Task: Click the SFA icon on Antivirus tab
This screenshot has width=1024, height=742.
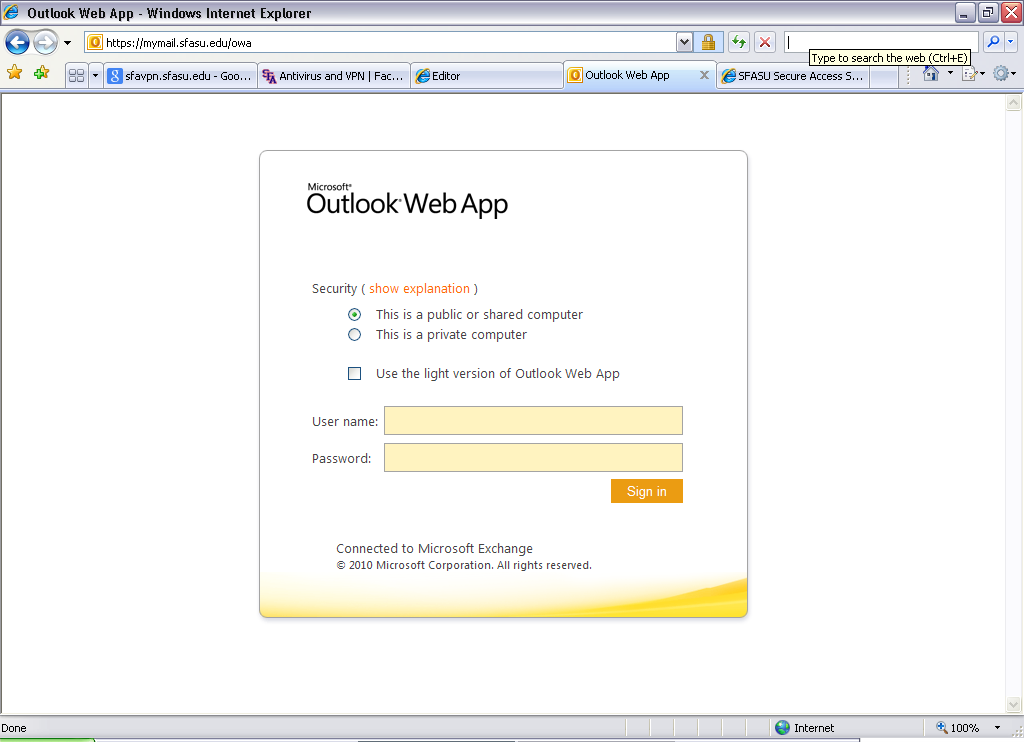Action: point(268,76)
